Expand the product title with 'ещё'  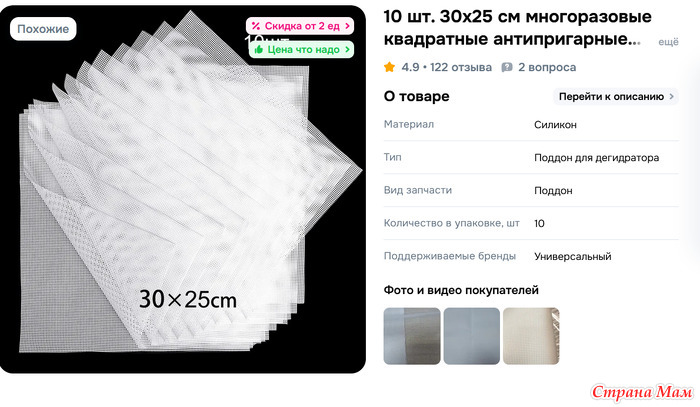point(668,42)
